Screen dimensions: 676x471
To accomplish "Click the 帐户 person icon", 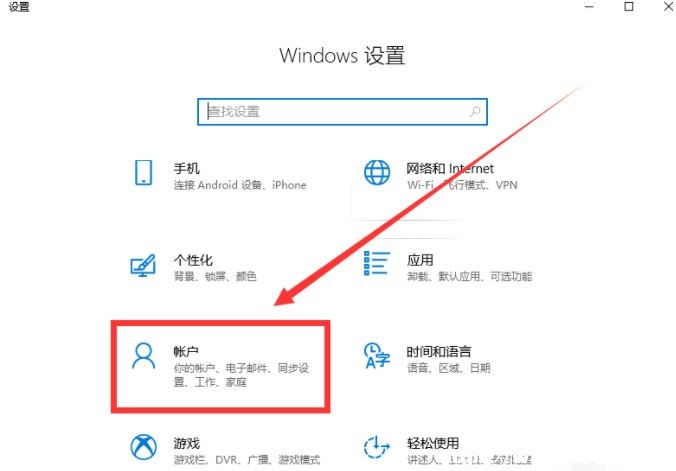I will pos(143,356).
